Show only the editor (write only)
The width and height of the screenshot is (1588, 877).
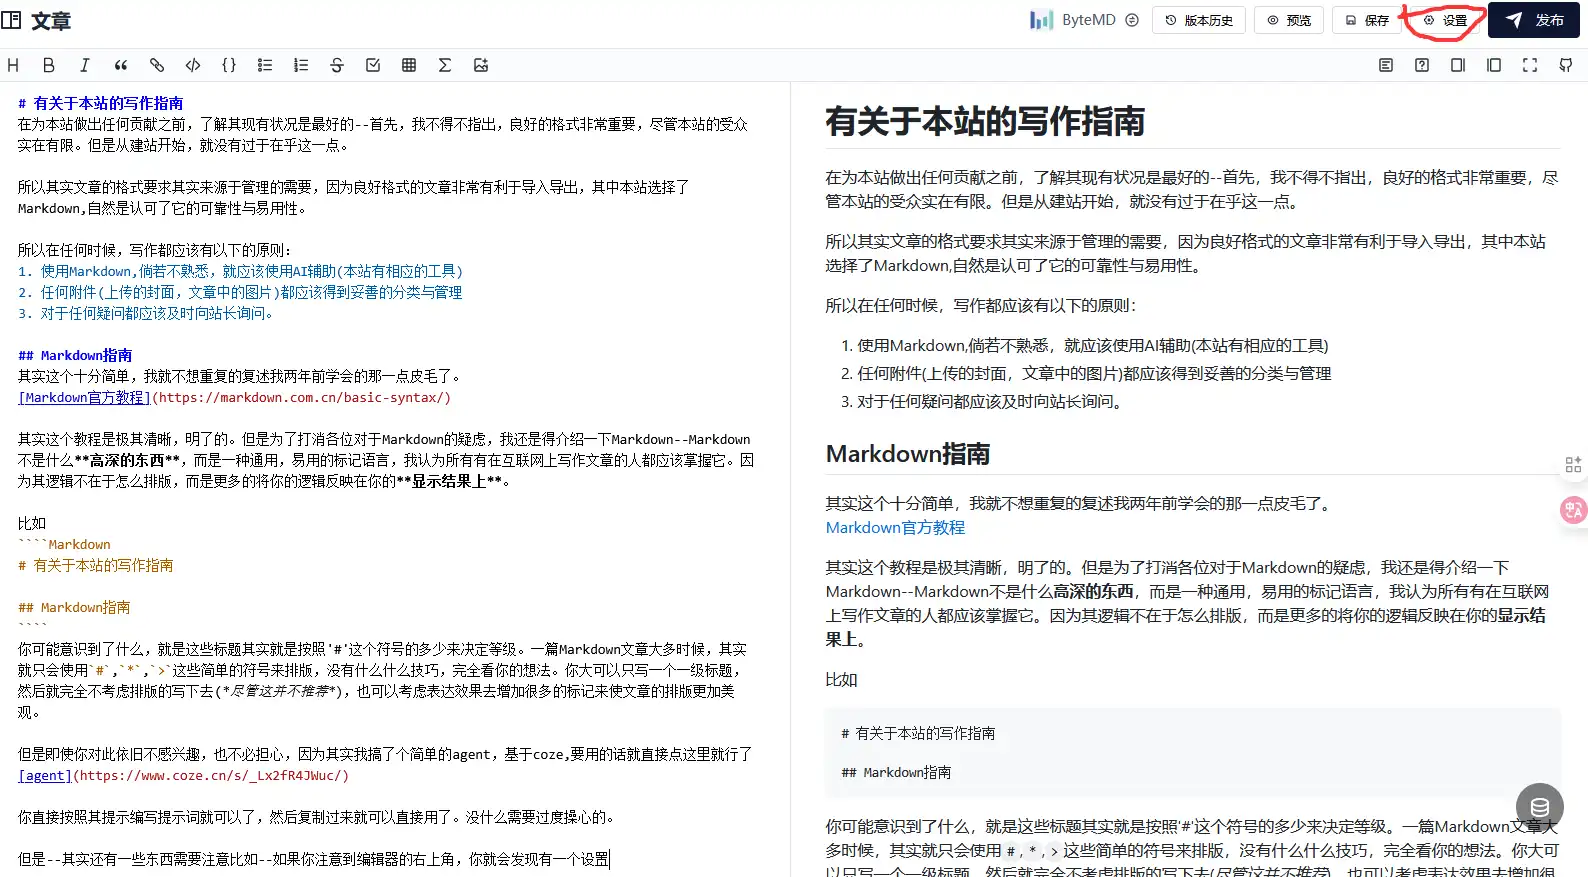pyautogui.click(x=1458, y=65)
